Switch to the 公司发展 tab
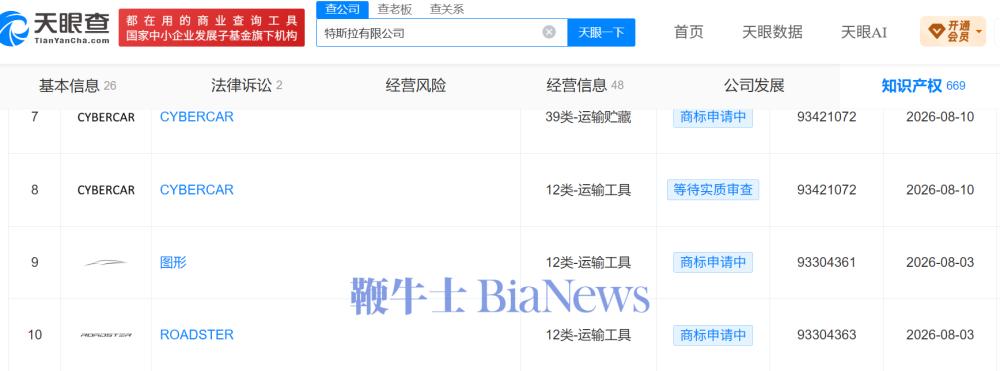Viewport: 1000px width, 371px height. tap(754, 85)
